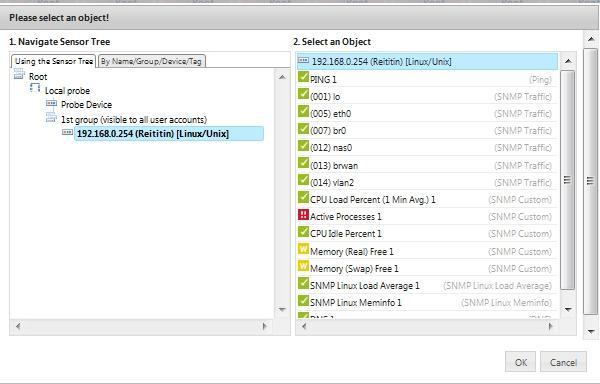
Task: Click up arrow of sensor tree scrollbar
Action: click(282, 77)
